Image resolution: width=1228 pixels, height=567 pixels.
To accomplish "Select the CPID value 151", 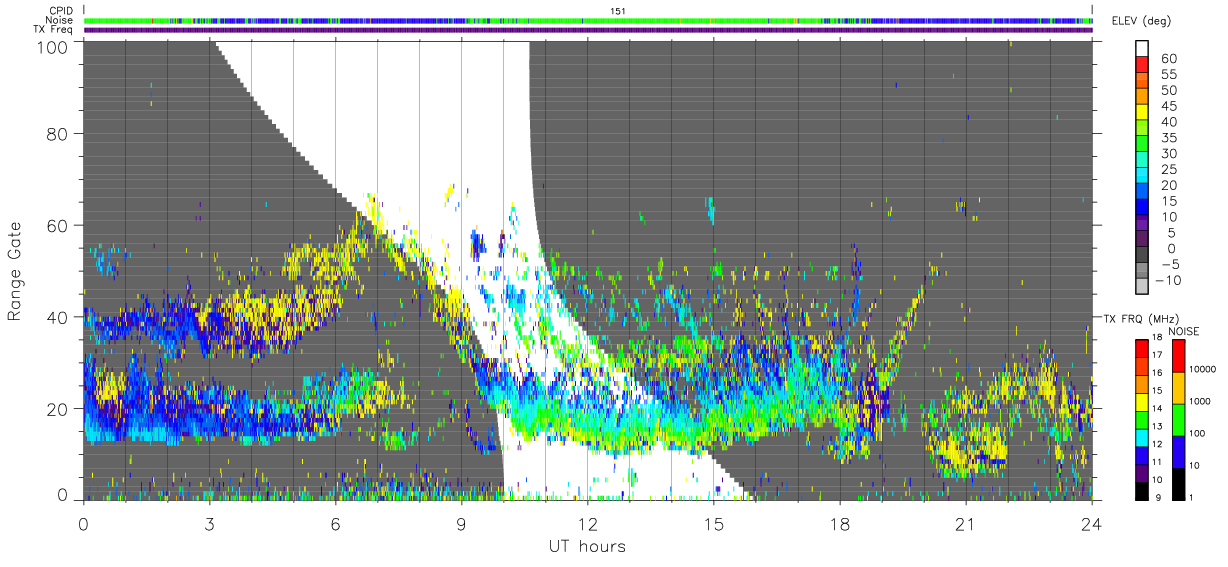I will coord(618,10).
